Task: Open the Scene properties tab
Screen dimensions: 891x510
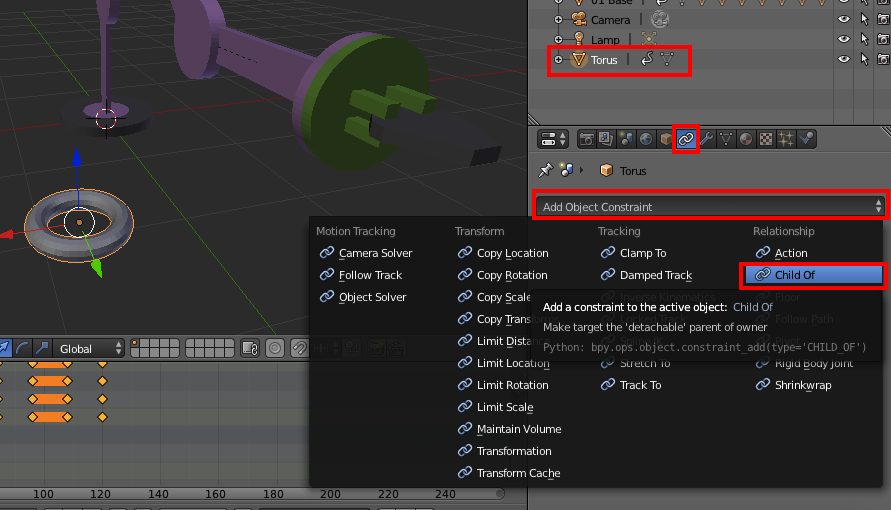Action: (626, 139)
